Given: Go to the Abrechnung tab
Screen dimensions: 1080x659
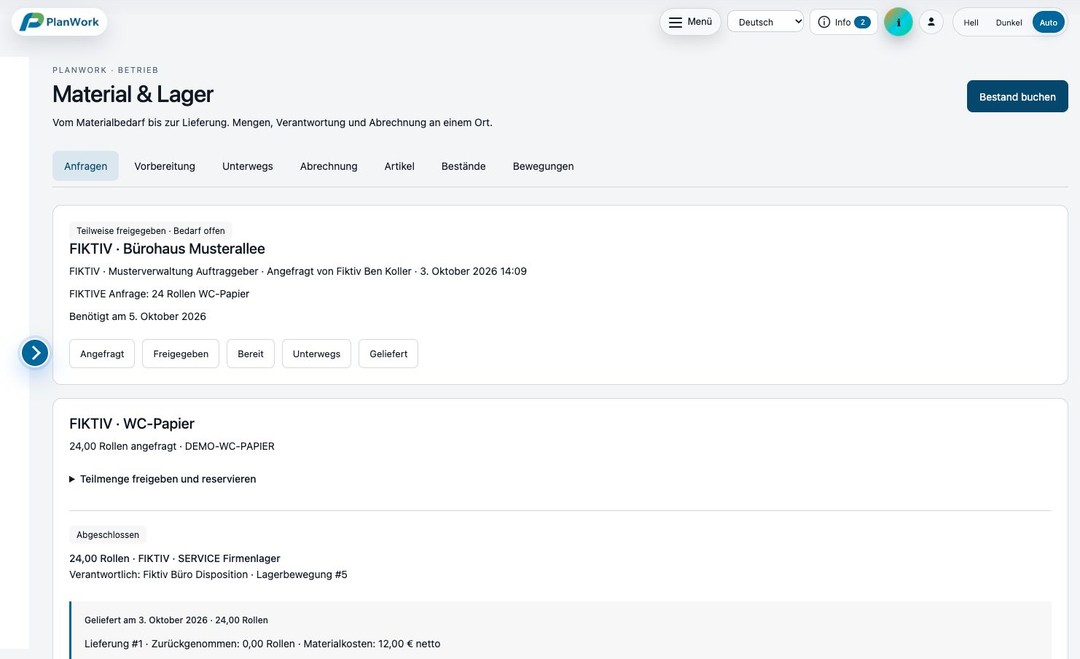Looking at the screenshot, I should pyautogui.click(x=329, y=166).
